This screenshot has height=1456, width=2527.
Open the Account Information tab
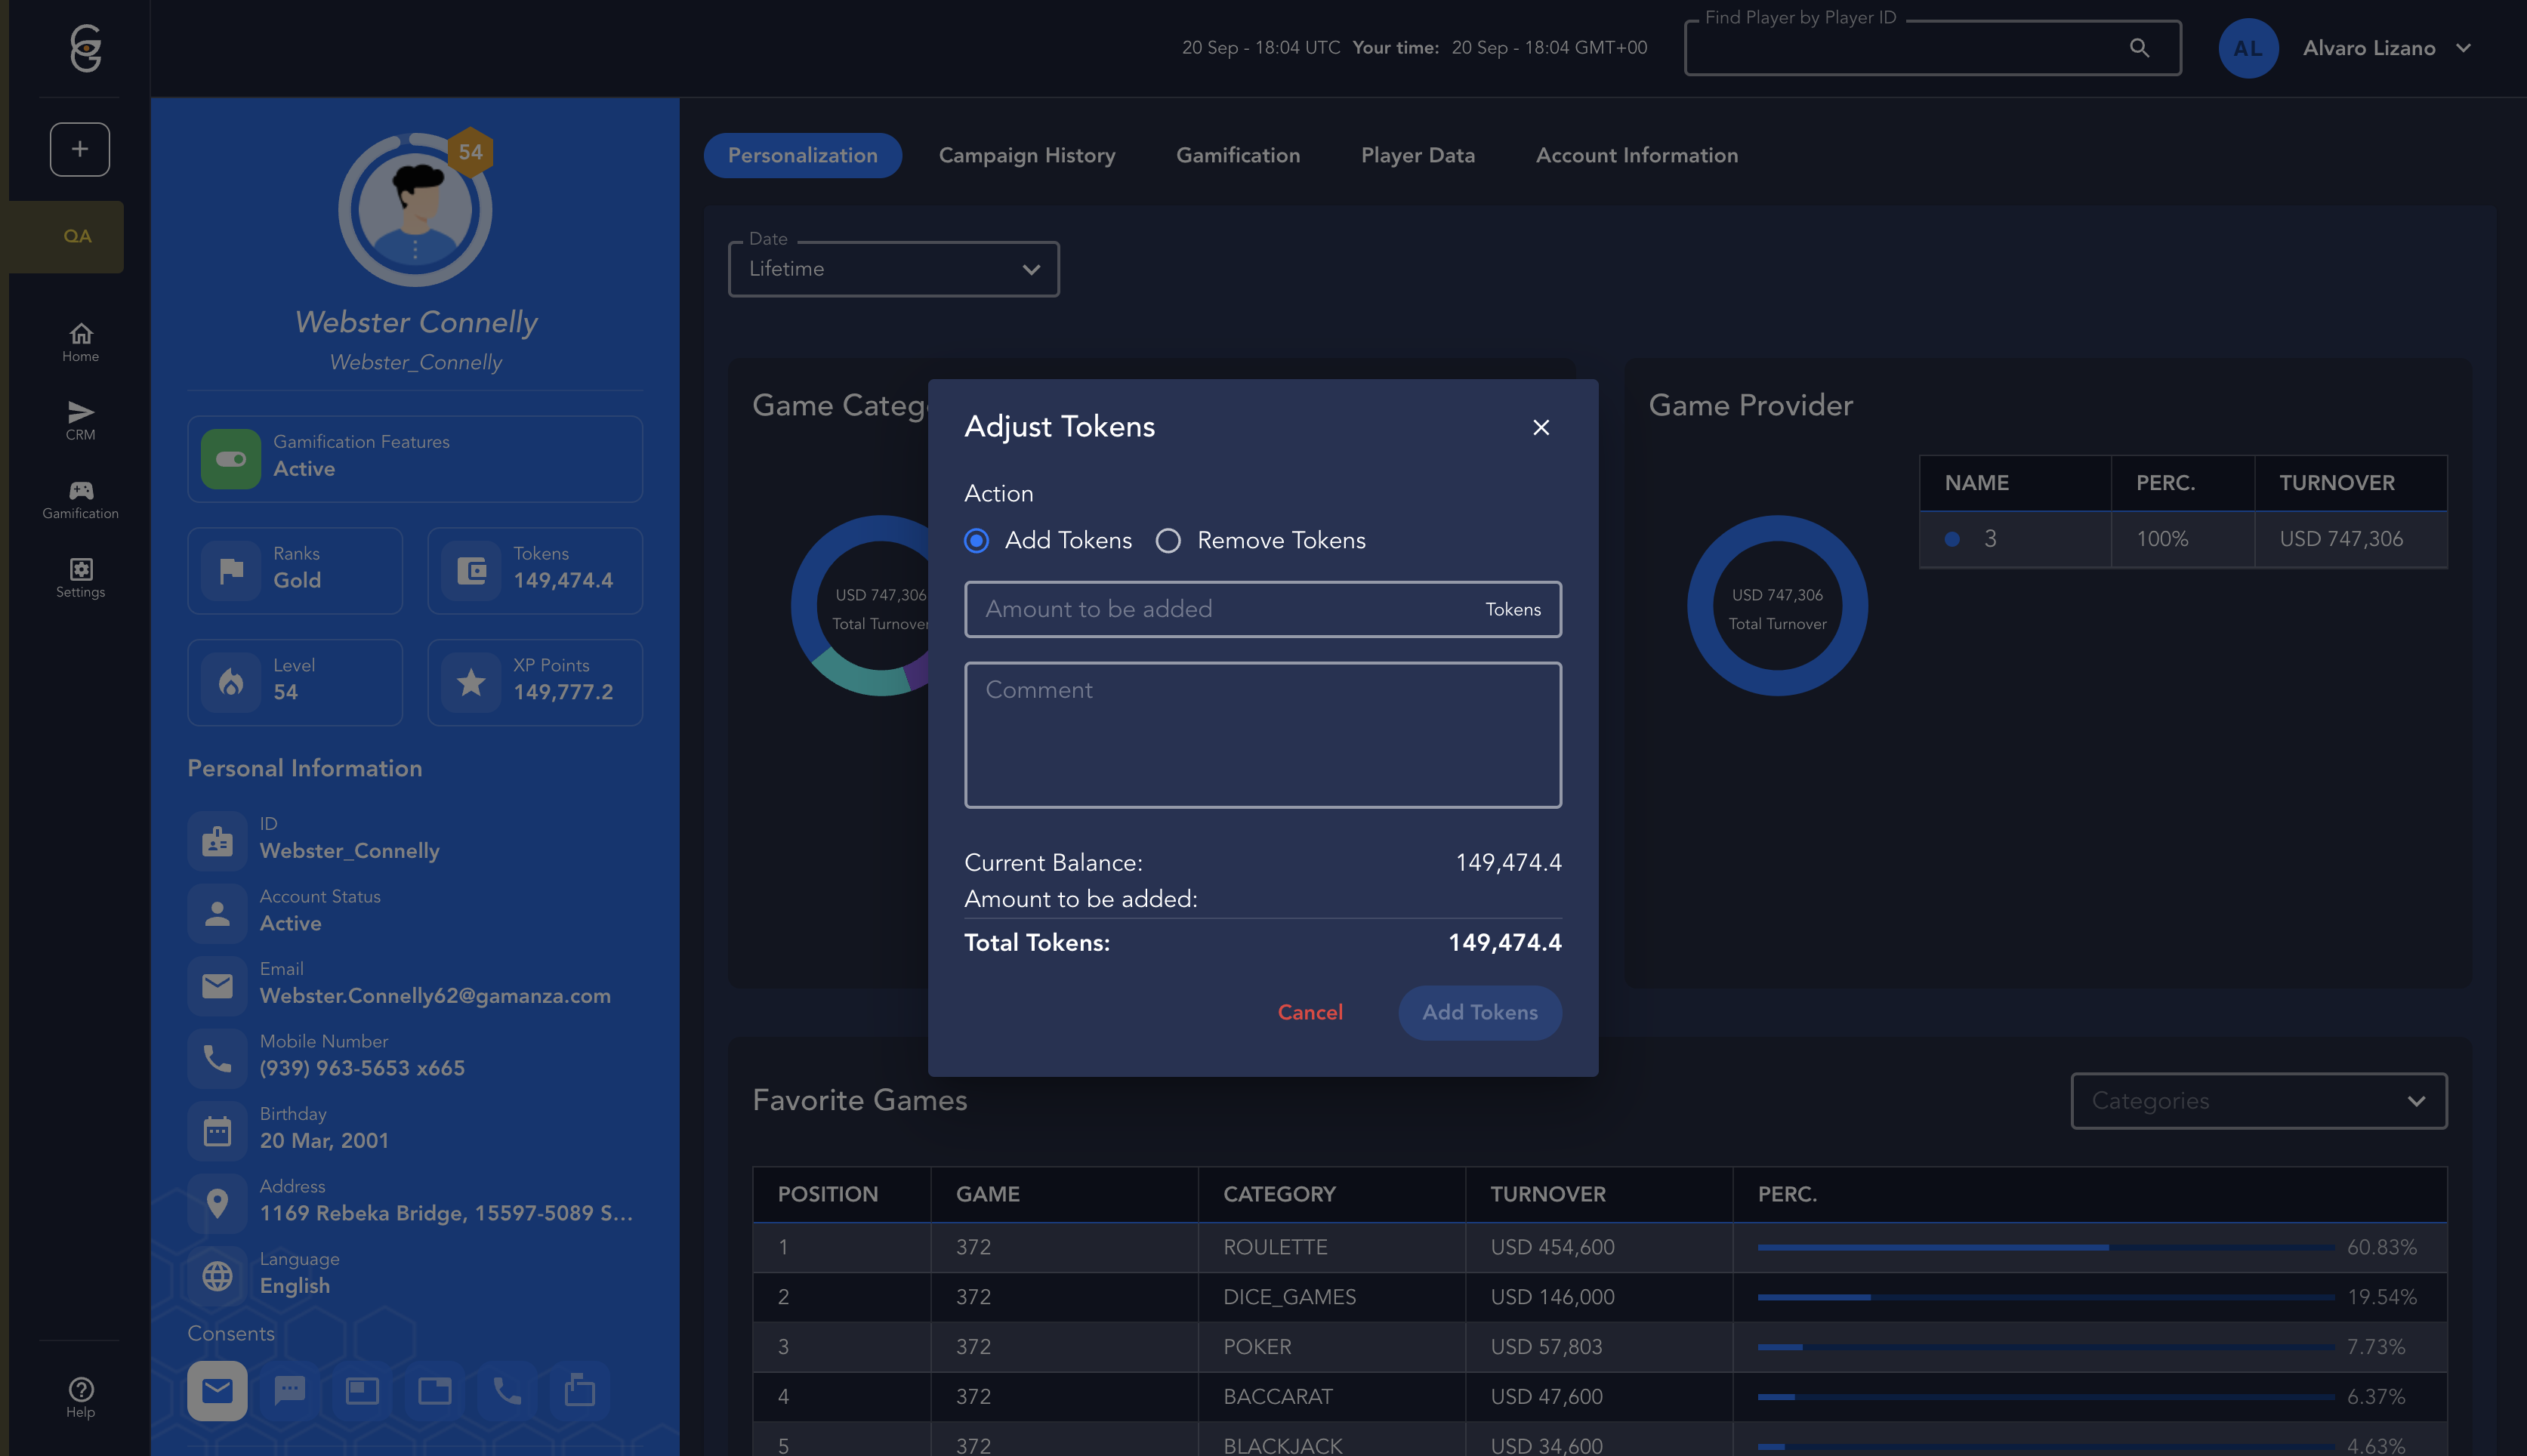(1636, 155)
